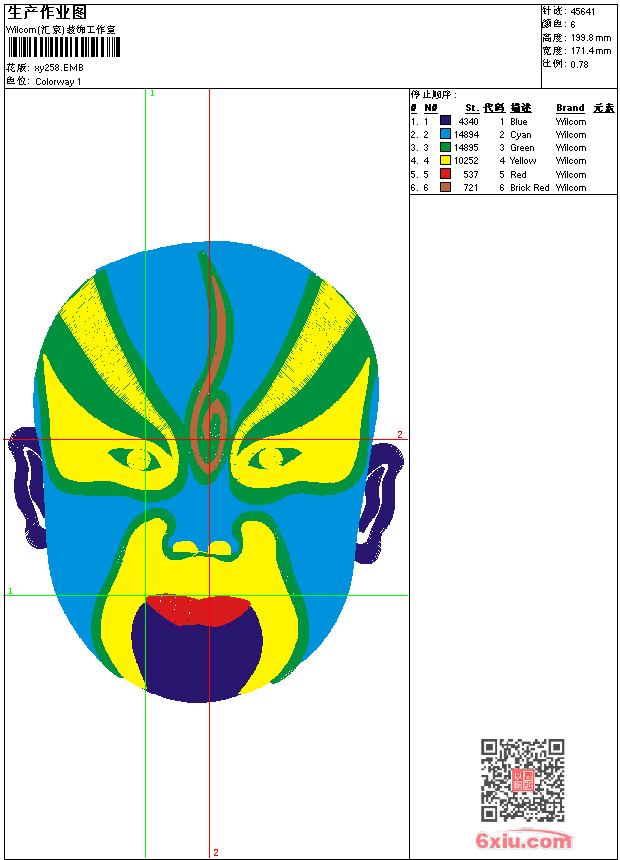Click the Wilcom brand in the Blue row

[x=571, y=122]
